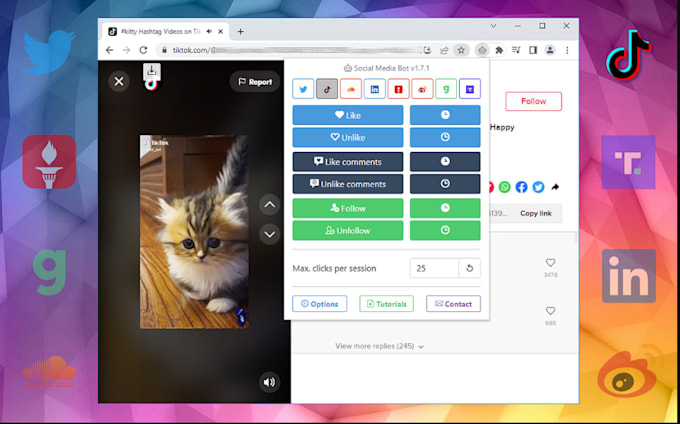Share the video to Facebook
The width and height of the screenshot is (680, 424).
(521, 187)
